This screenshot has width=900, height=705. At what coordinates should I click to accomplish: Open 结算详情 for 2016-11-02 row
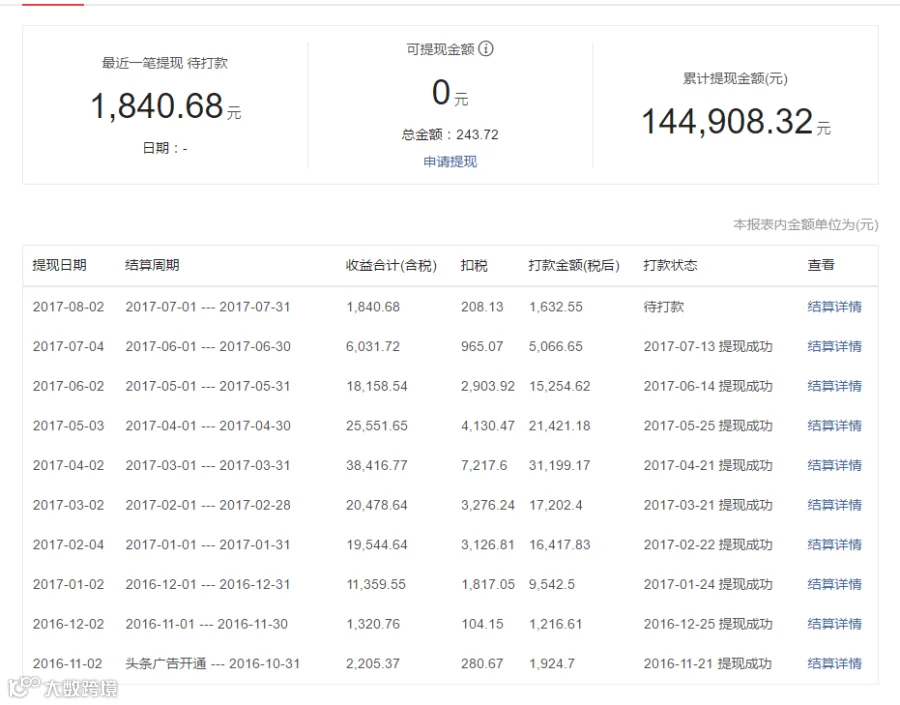(834, 664)
